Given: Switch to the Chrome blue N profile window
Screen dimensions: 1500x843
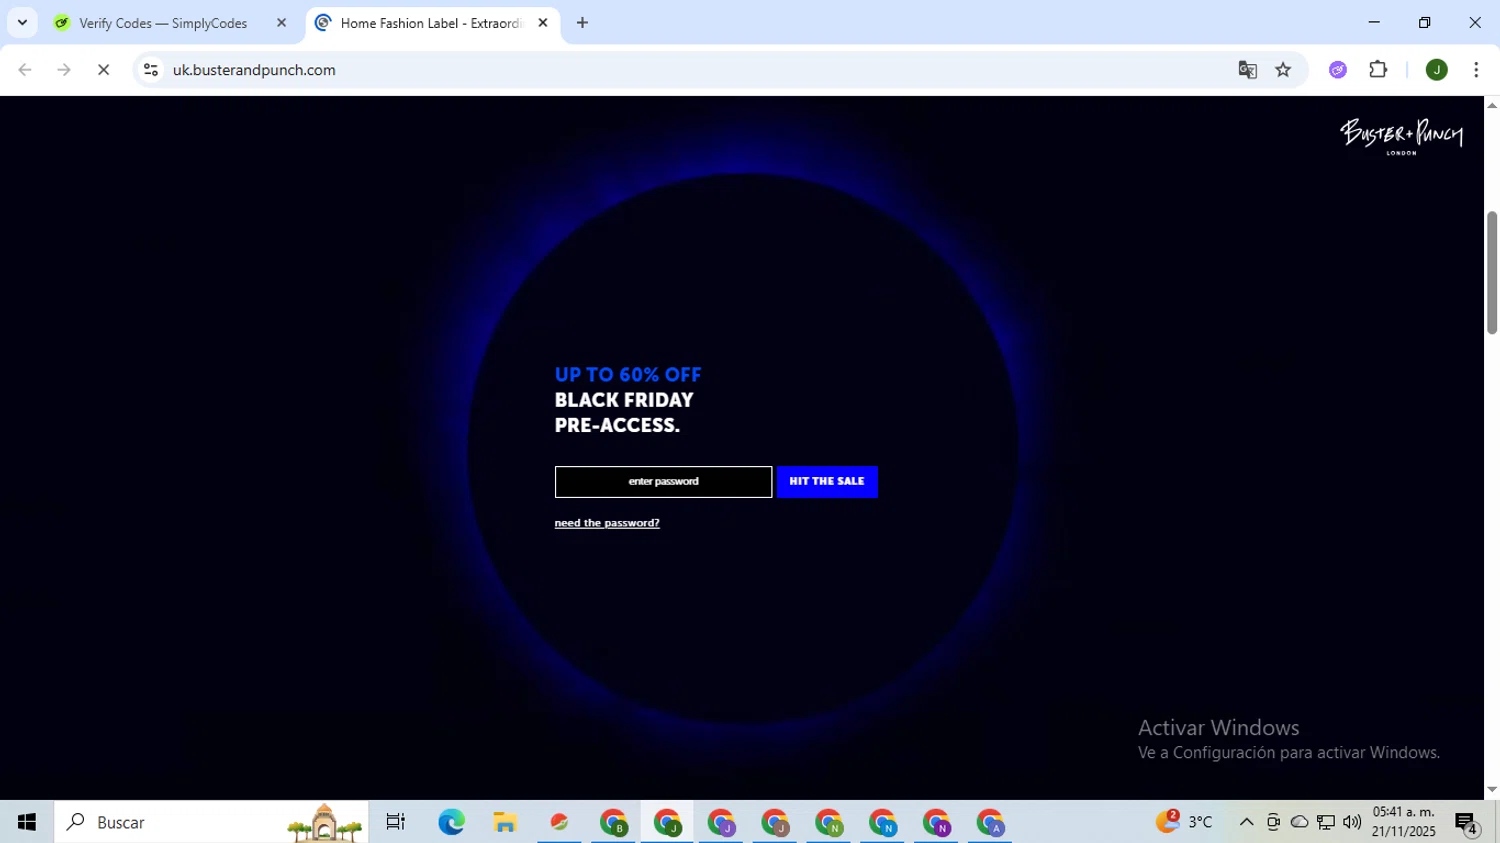Looking at the screenshot, I should point(883,822).
